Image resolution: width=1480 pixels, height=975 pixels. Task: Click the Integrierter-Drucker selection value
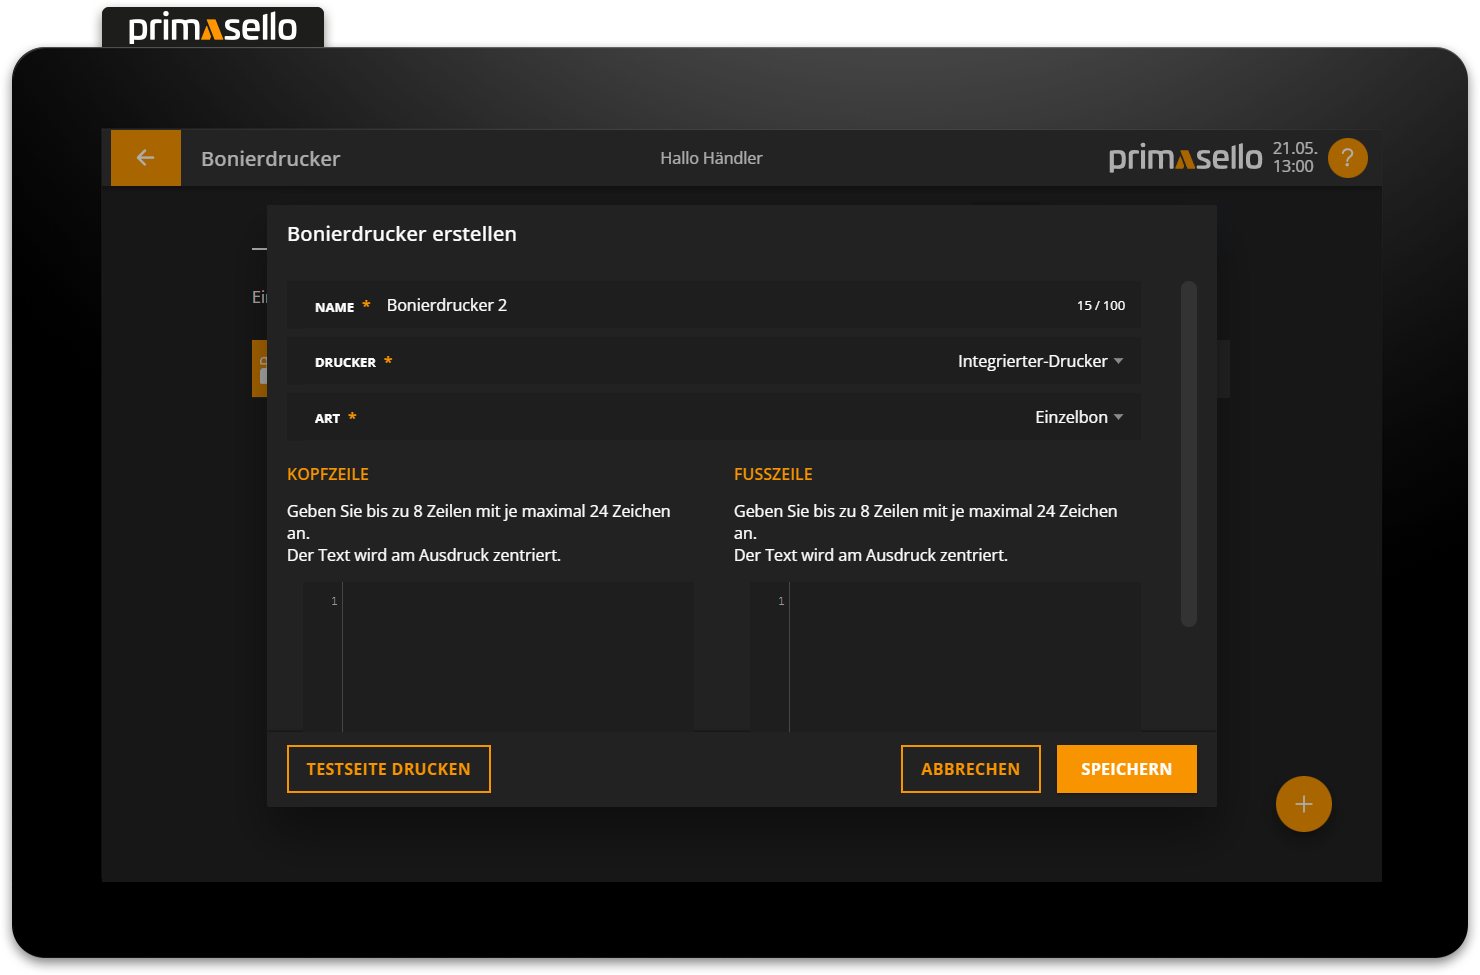click(x=1031, y=361)
